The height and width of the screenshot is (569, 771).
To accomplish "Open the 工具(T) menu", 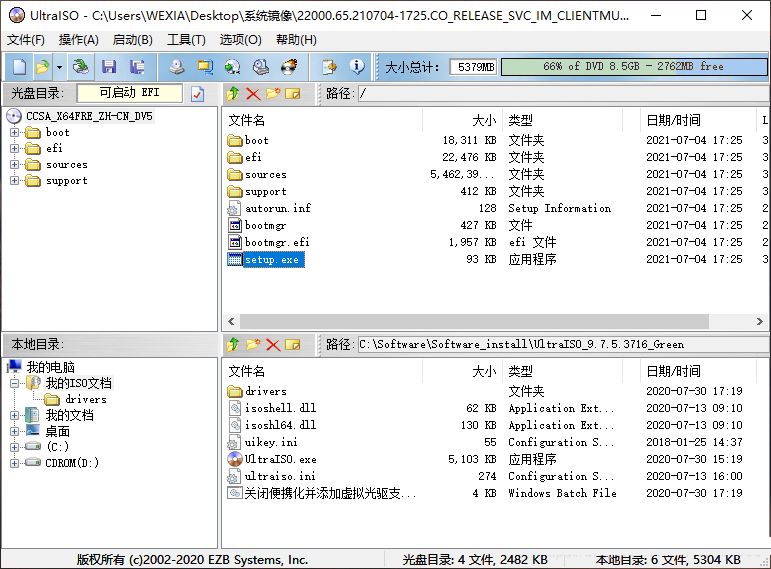I will [186, 40].
